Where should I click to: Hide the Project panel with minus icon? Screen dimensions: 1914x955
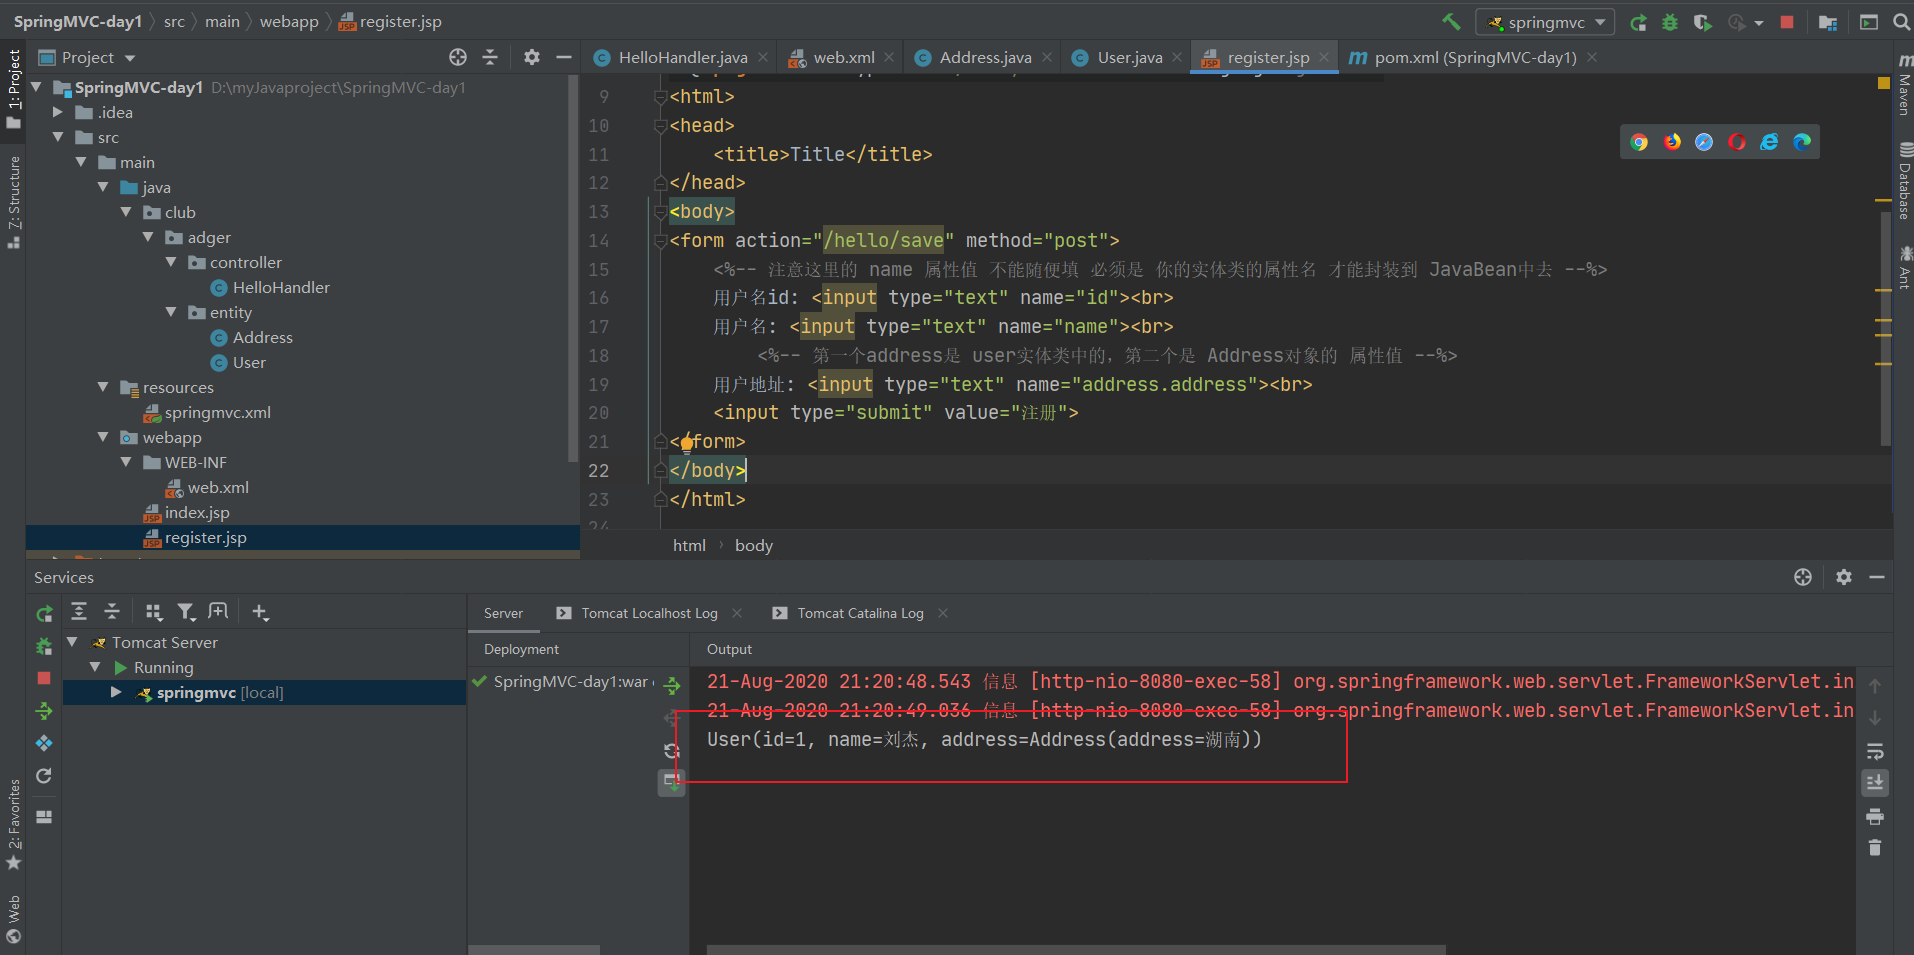[564, 57]
